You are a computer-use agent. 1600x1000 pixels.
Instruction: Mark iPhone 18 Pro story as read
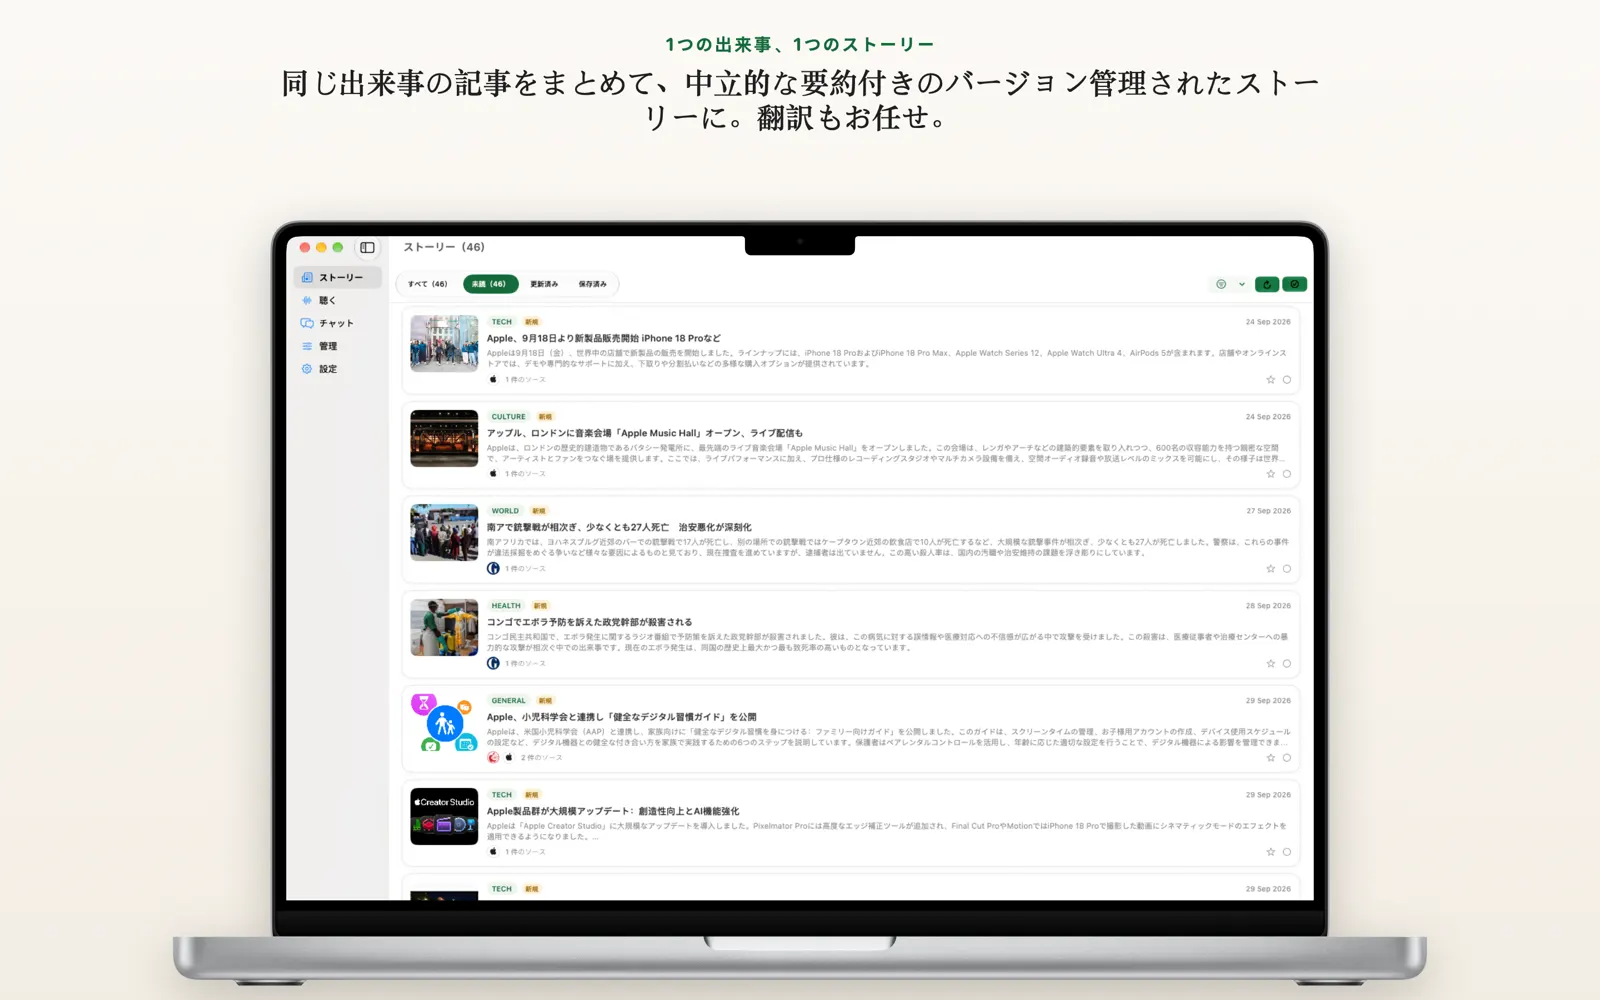pos(1287,379)
